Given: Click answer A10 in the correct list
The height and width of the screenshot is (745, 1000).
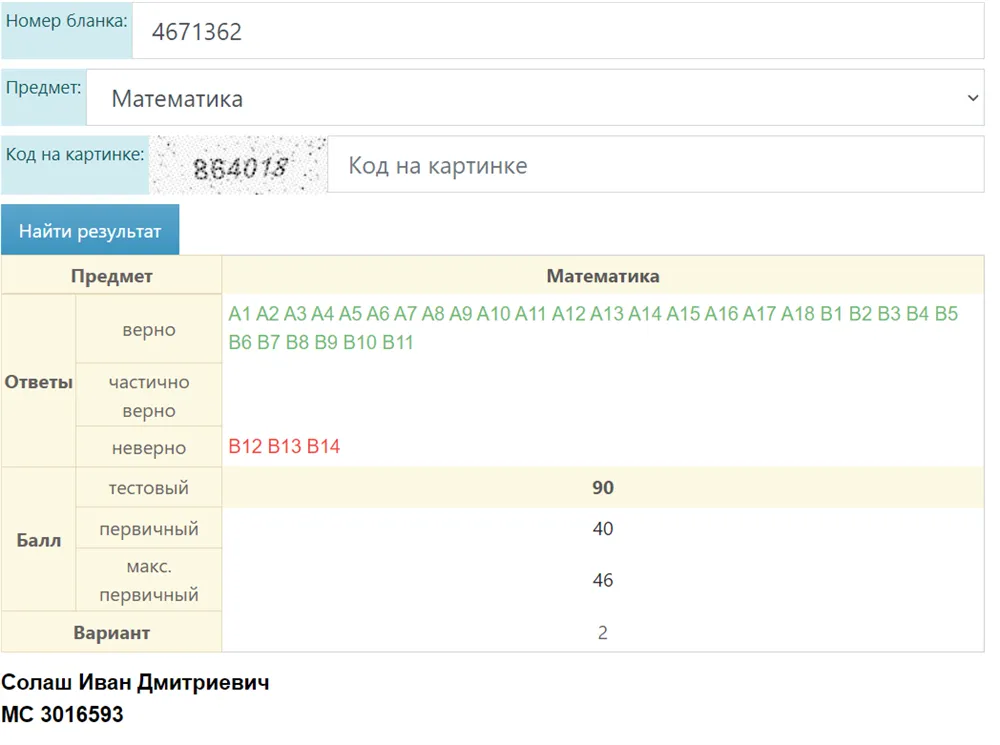Looking at the screenshot, I should 494,314.
